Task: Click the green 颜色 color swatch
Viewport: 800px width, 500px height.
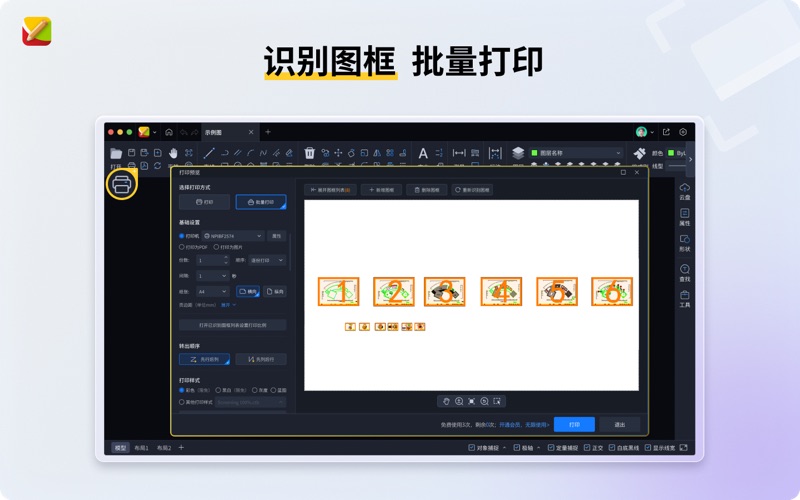Action: (671, 153)
